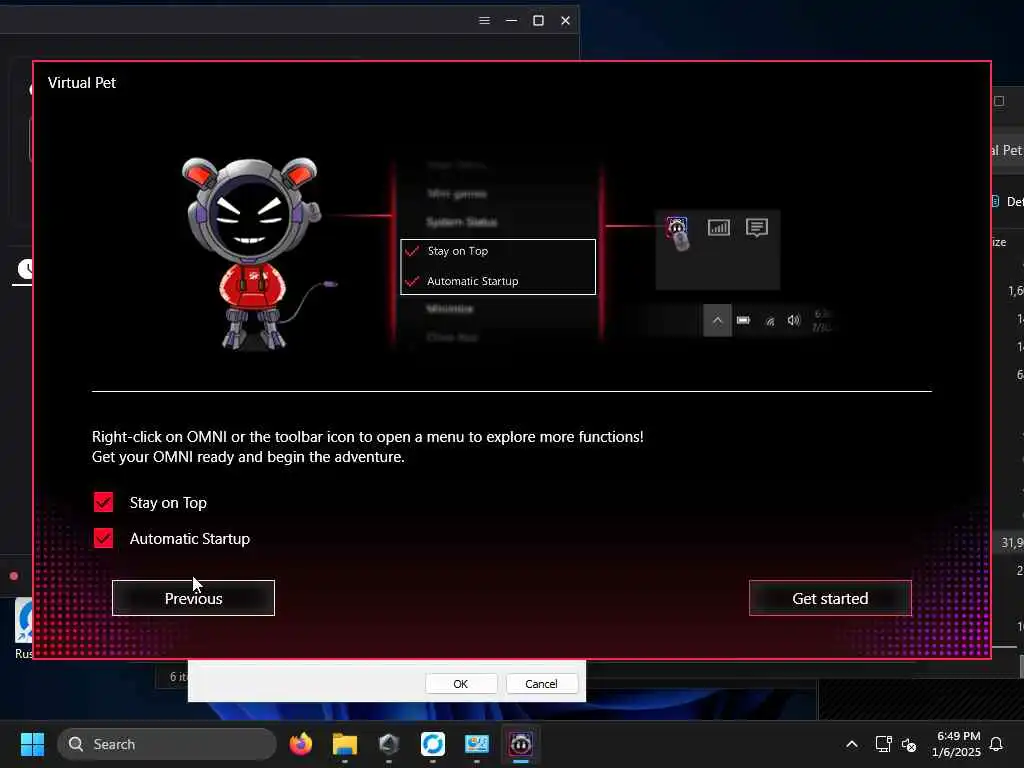Open the gray hexagon app on the taskbar
The height and width of the screenshot is (768, 1024).
click(389, 744)
